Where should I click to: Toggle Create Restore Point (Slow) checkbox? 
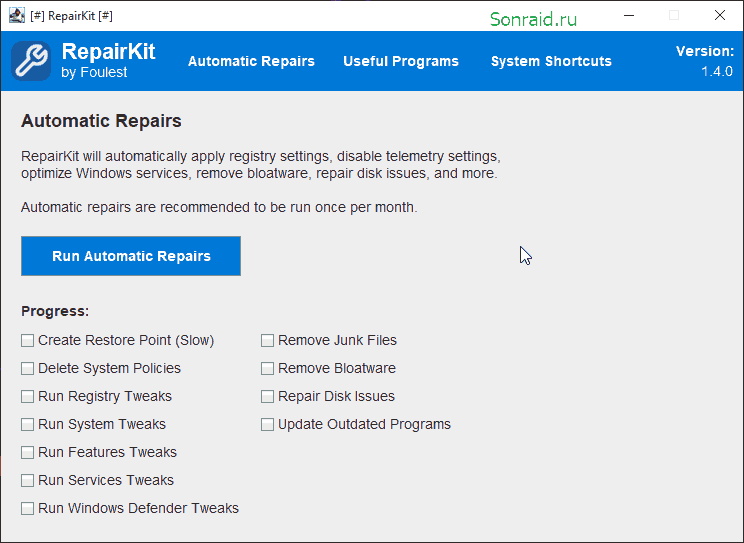pyautogui.click(x=28, y=340)
